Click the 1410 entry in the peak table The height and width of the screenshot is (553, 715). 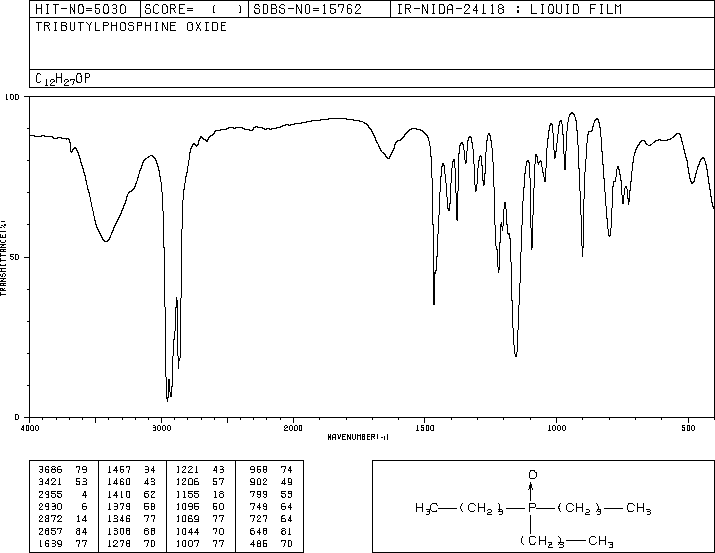click(119, 494)
